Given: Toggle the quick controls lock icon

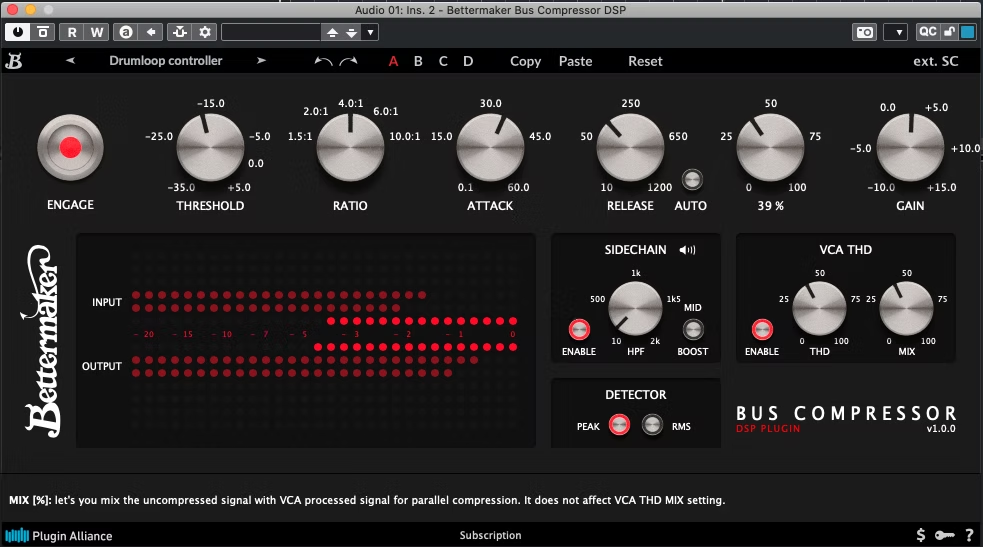Looking at the screenshot, I should (x=949, y=32).
